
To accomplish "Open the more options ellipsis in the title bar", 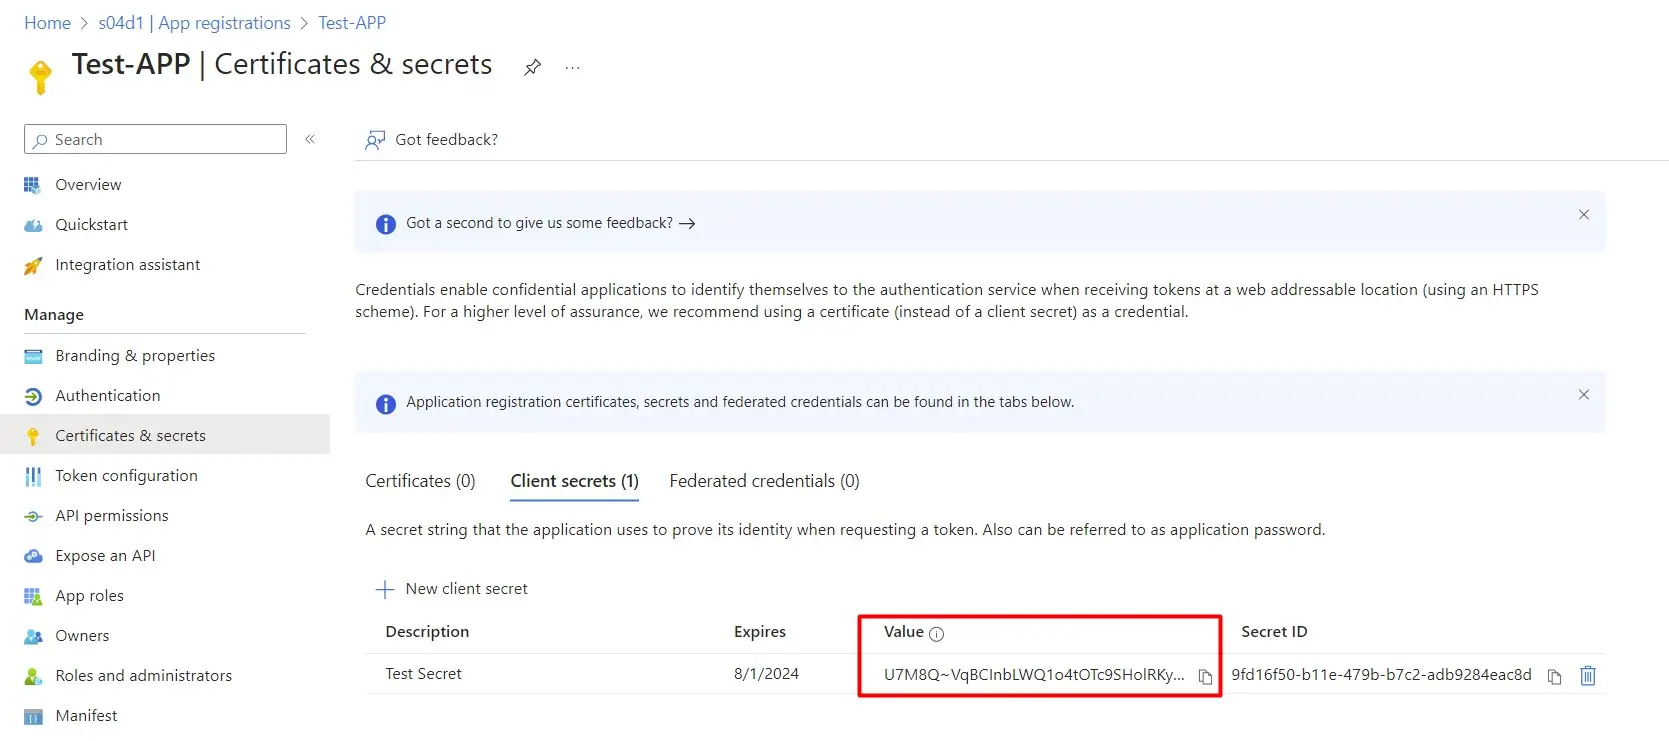I will (x=572, y=67).
